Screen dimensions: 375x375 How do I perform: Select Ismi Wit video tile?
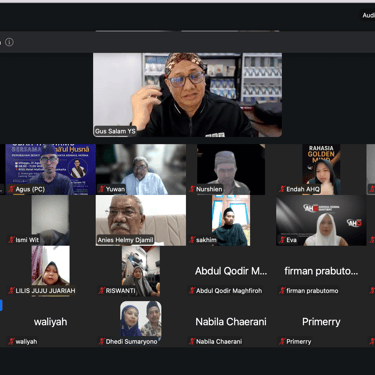(50, 220)
